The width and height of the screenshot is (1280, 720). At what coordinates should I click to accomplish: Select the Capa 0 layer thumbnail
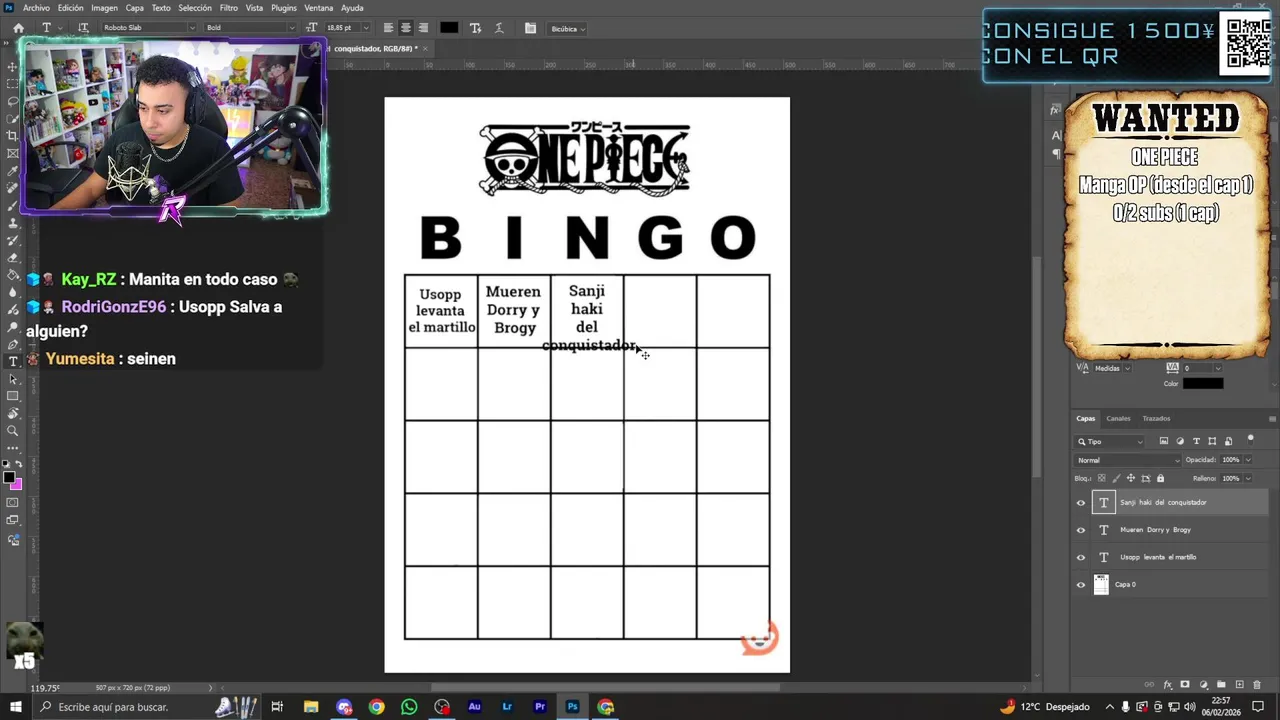(x=1101, y=585)
